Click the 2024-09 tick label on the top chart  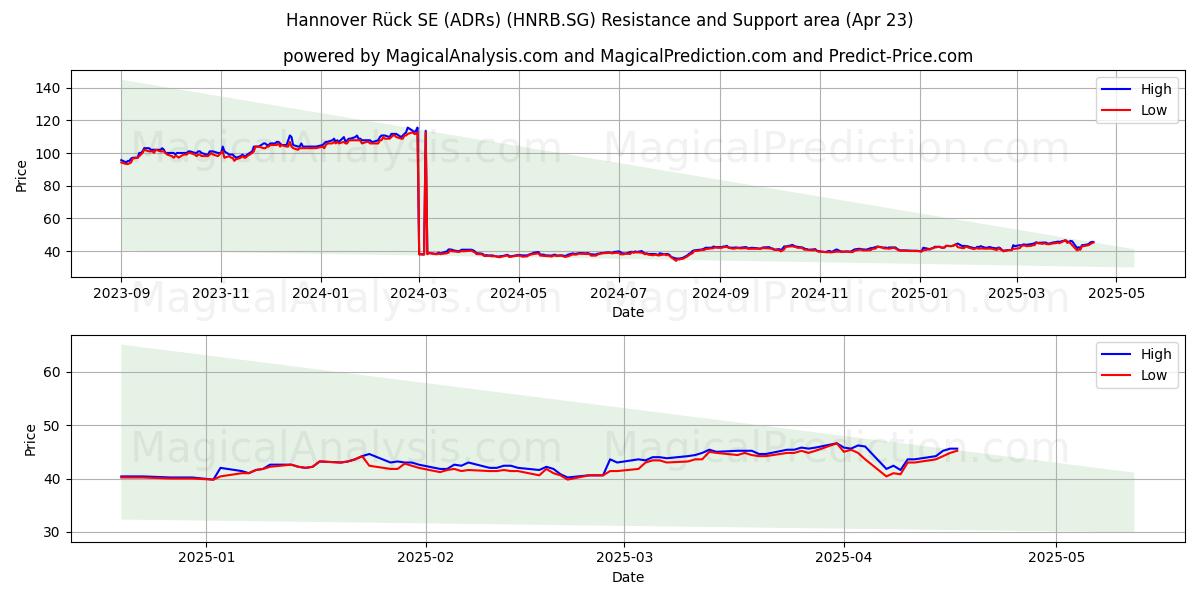[718, 294]
